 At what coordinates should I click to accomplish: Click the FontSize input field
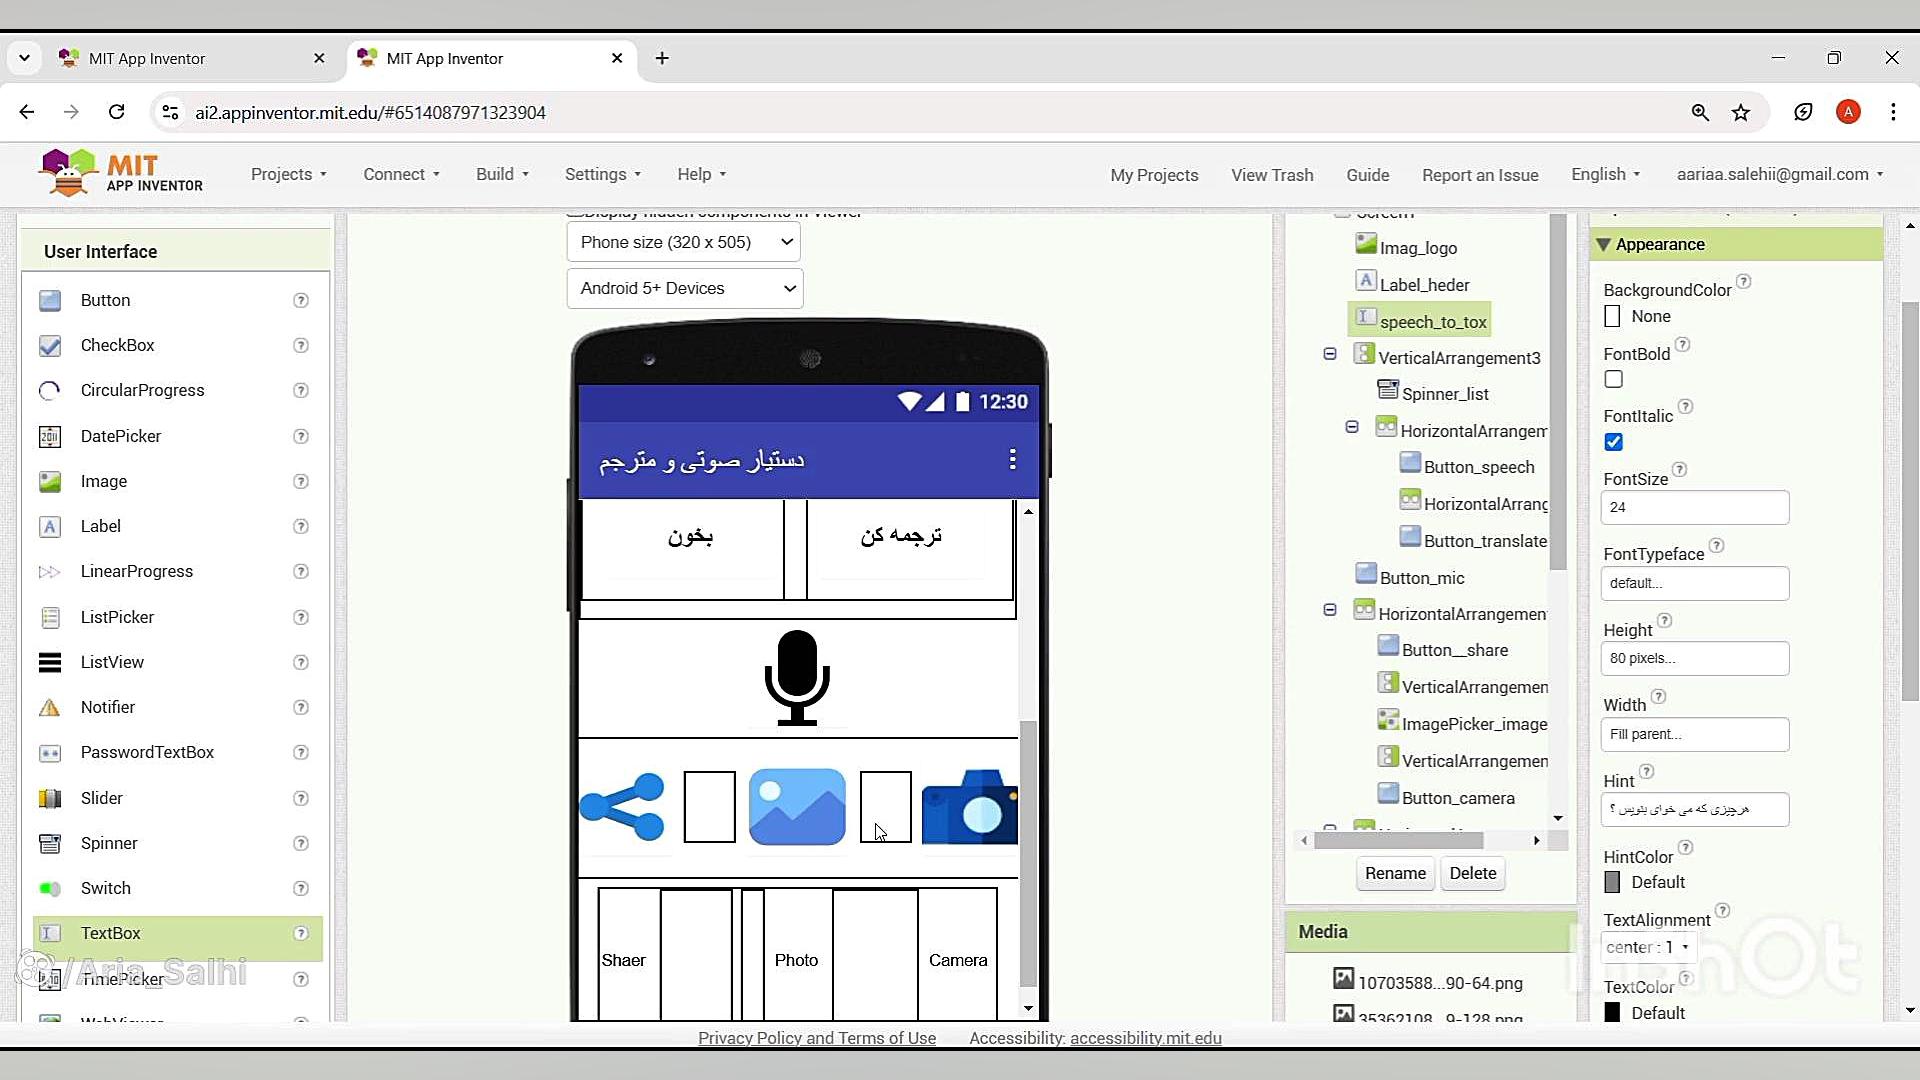[1694, 507]
